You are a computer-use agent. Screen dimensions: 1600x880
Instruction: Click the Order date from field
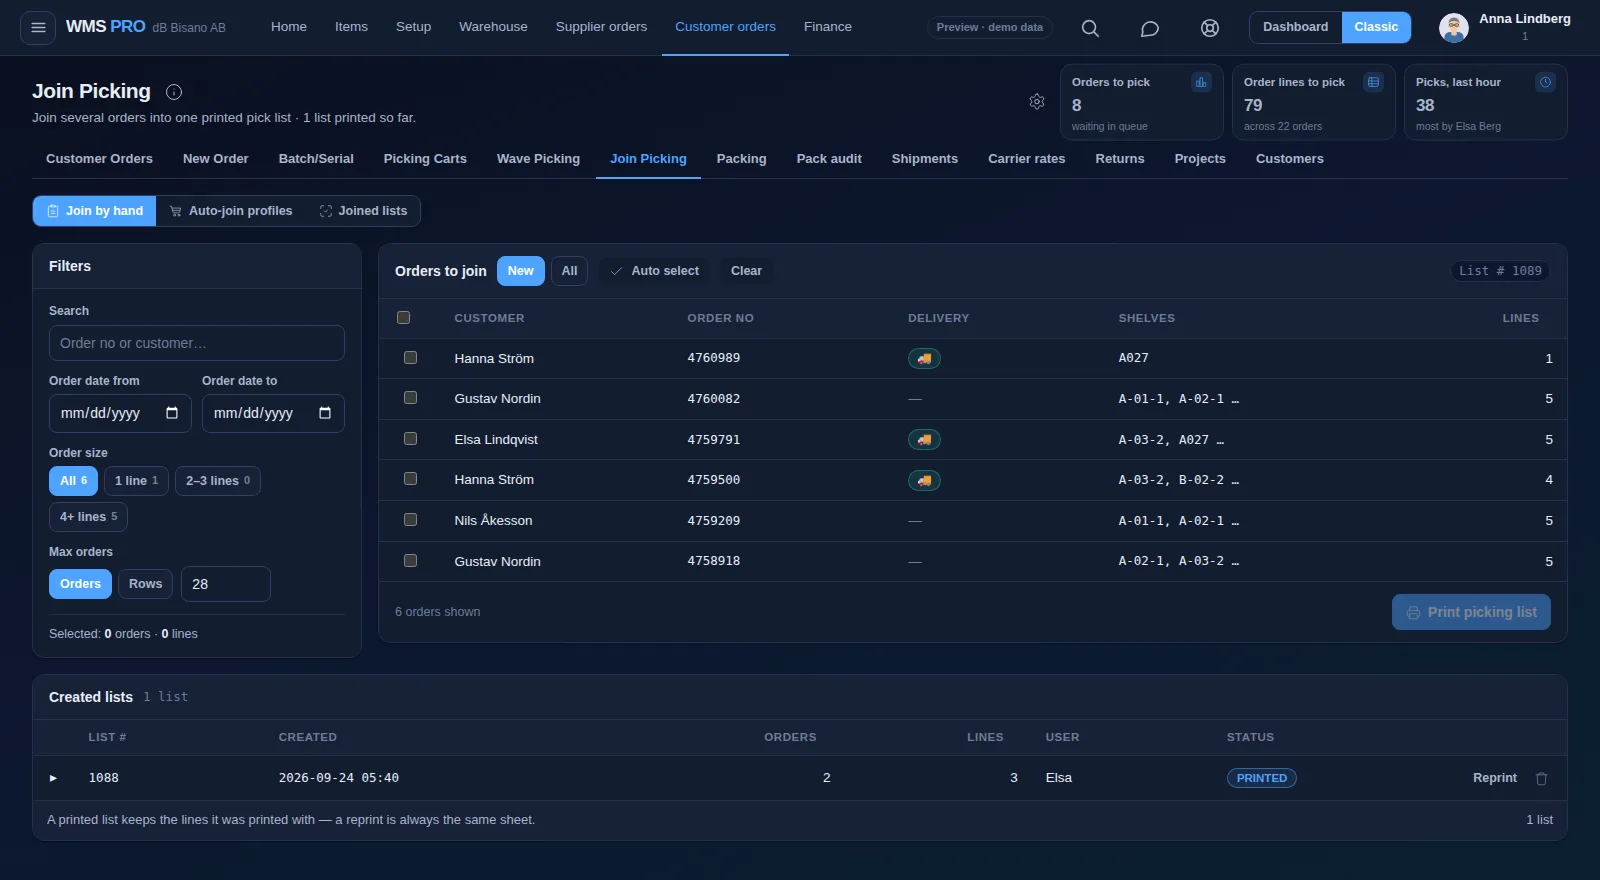click(120, 413)
